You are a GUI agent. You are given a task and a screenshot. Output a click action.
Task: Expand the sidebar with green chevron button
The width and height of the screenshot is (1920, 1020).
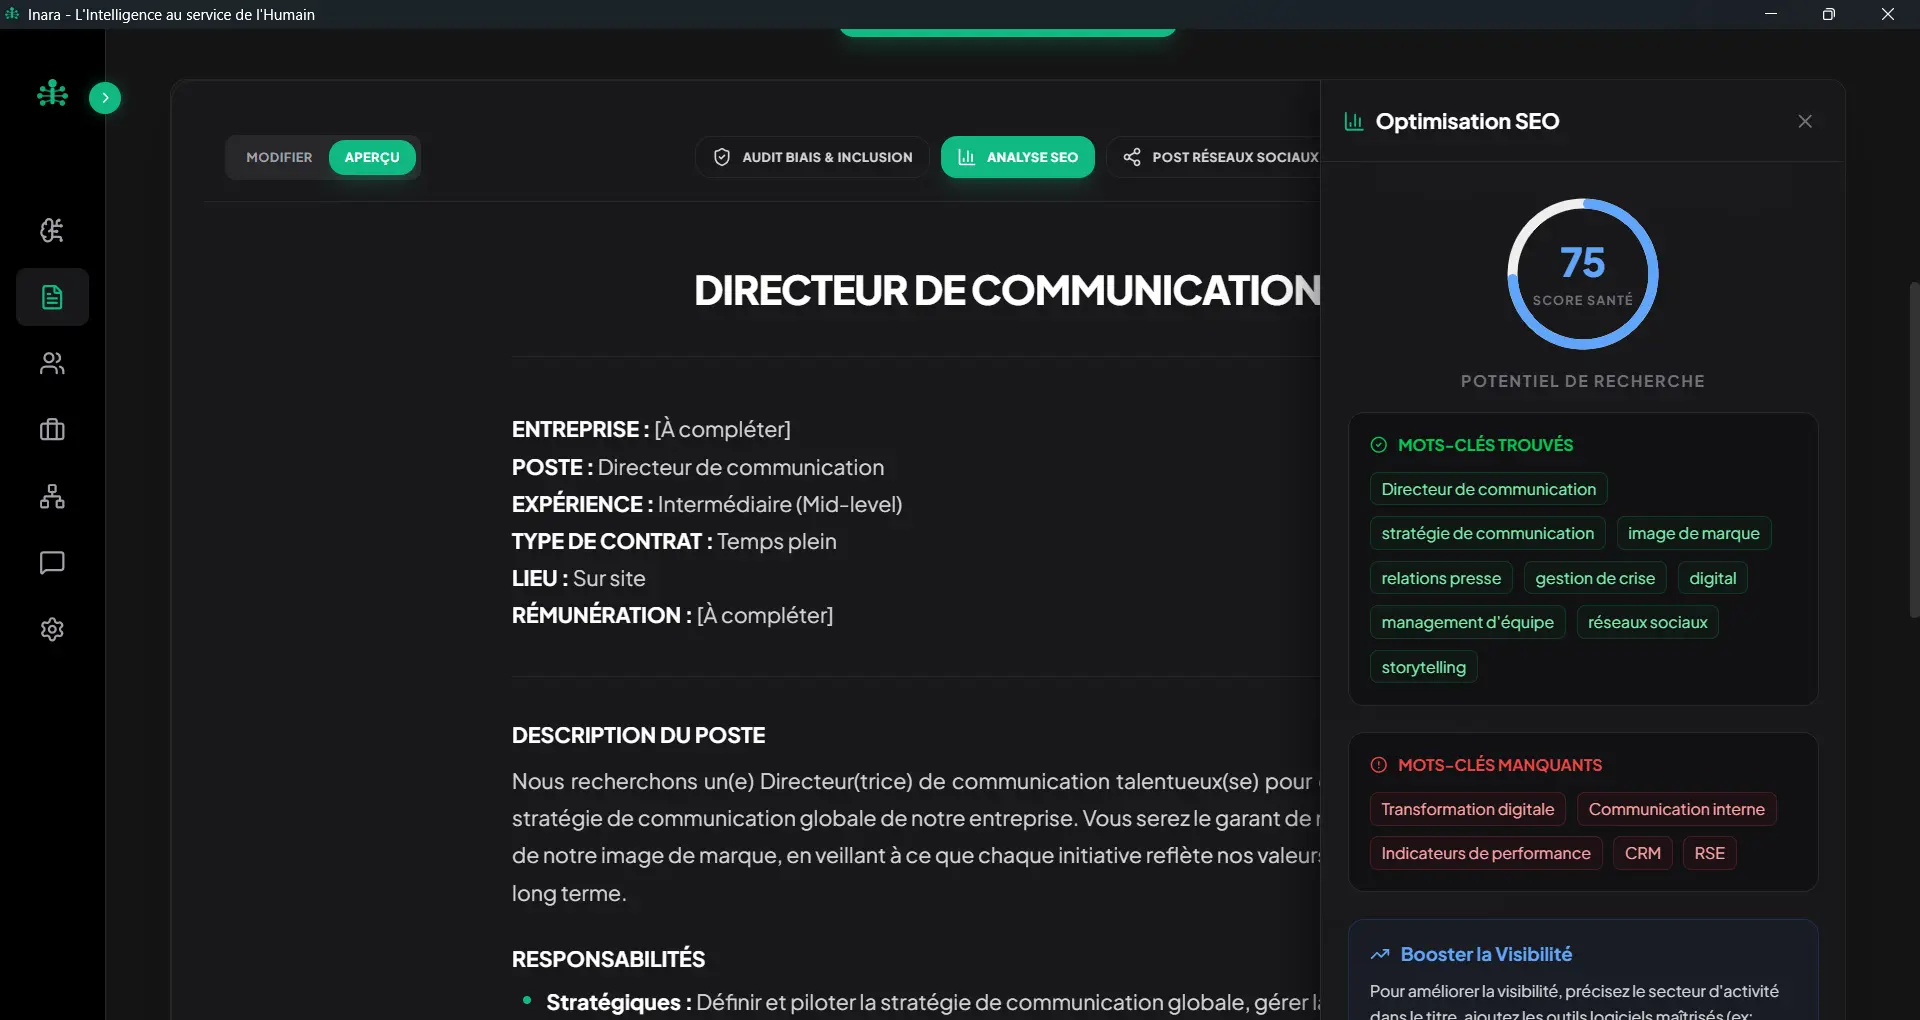coord(105,98)
